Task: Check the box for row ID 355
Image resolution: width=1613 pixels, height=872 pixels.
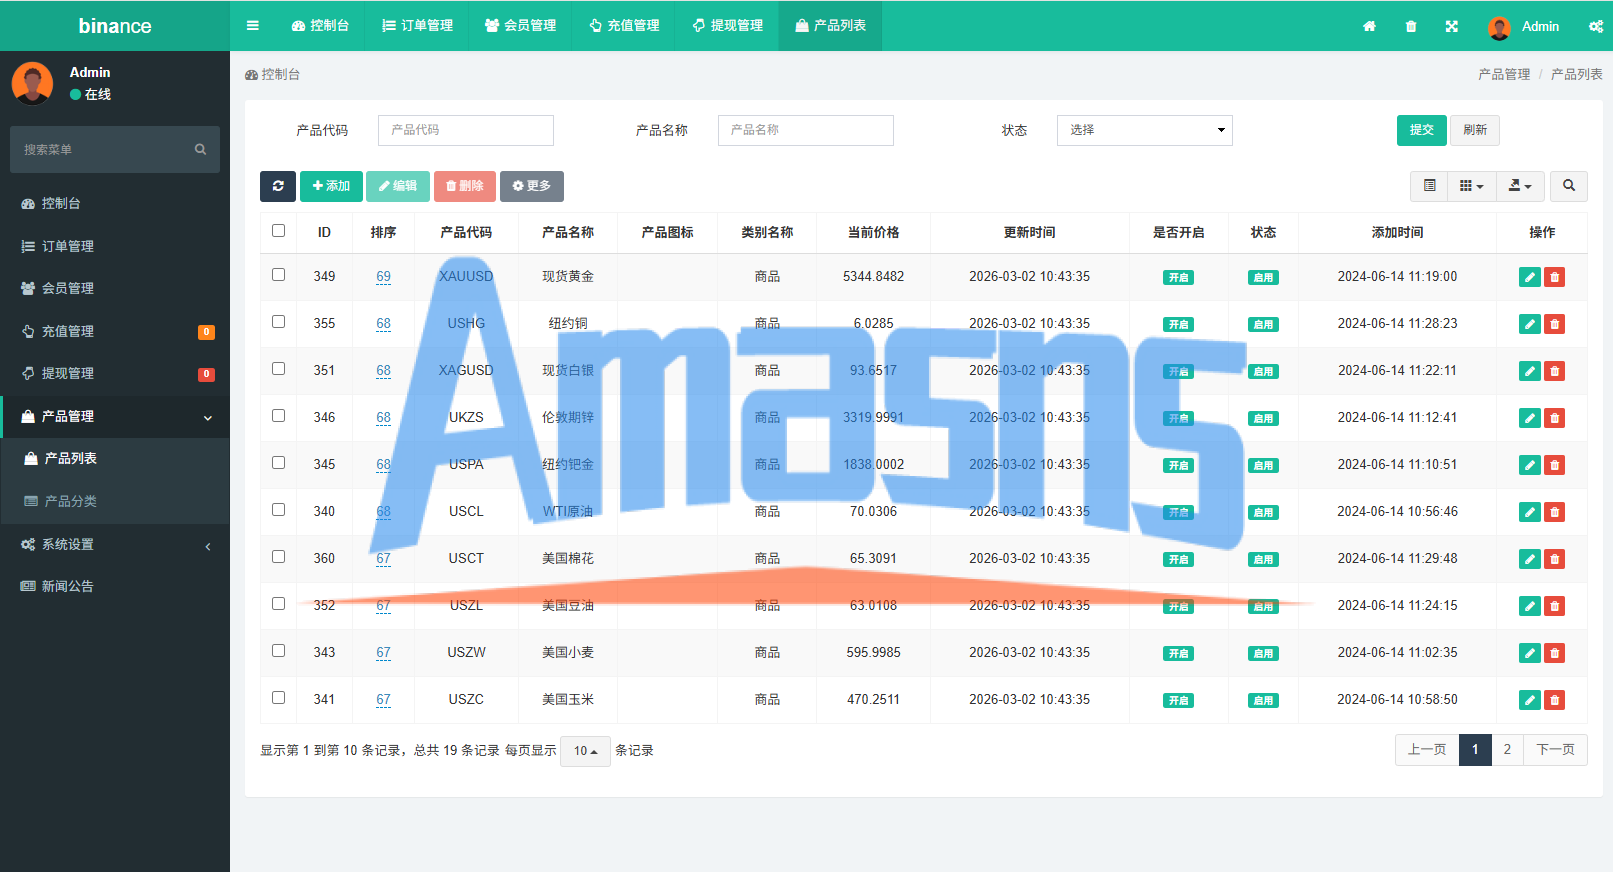Action: [x=278, y=322]
